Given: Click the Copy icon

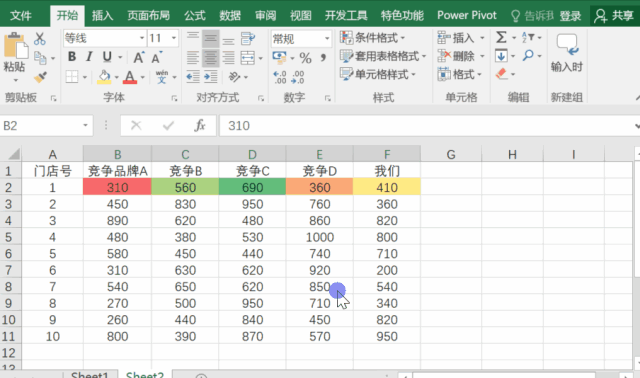Looking at the screenshot, I should tap(40, 58).
